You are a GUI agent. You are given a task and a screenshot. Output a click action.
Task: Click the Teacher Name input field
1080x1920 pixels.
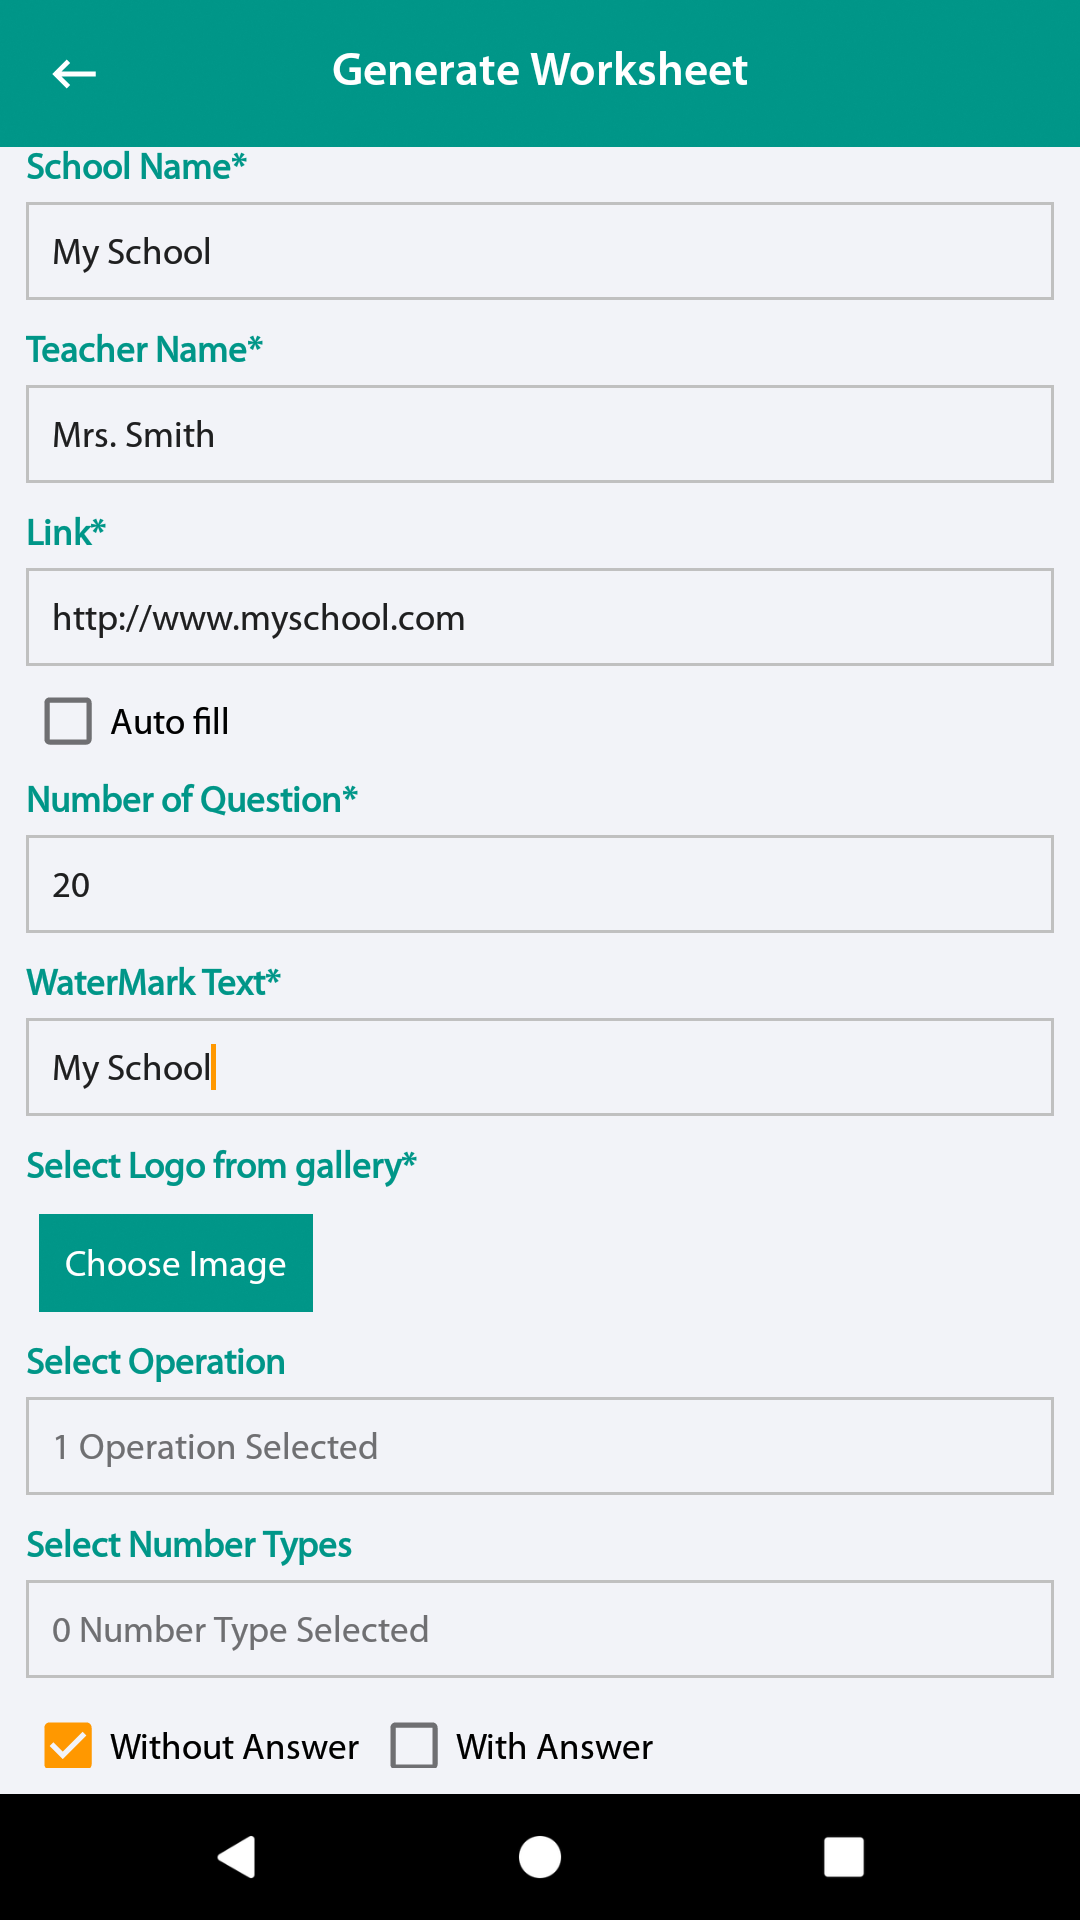pos(540,434)
